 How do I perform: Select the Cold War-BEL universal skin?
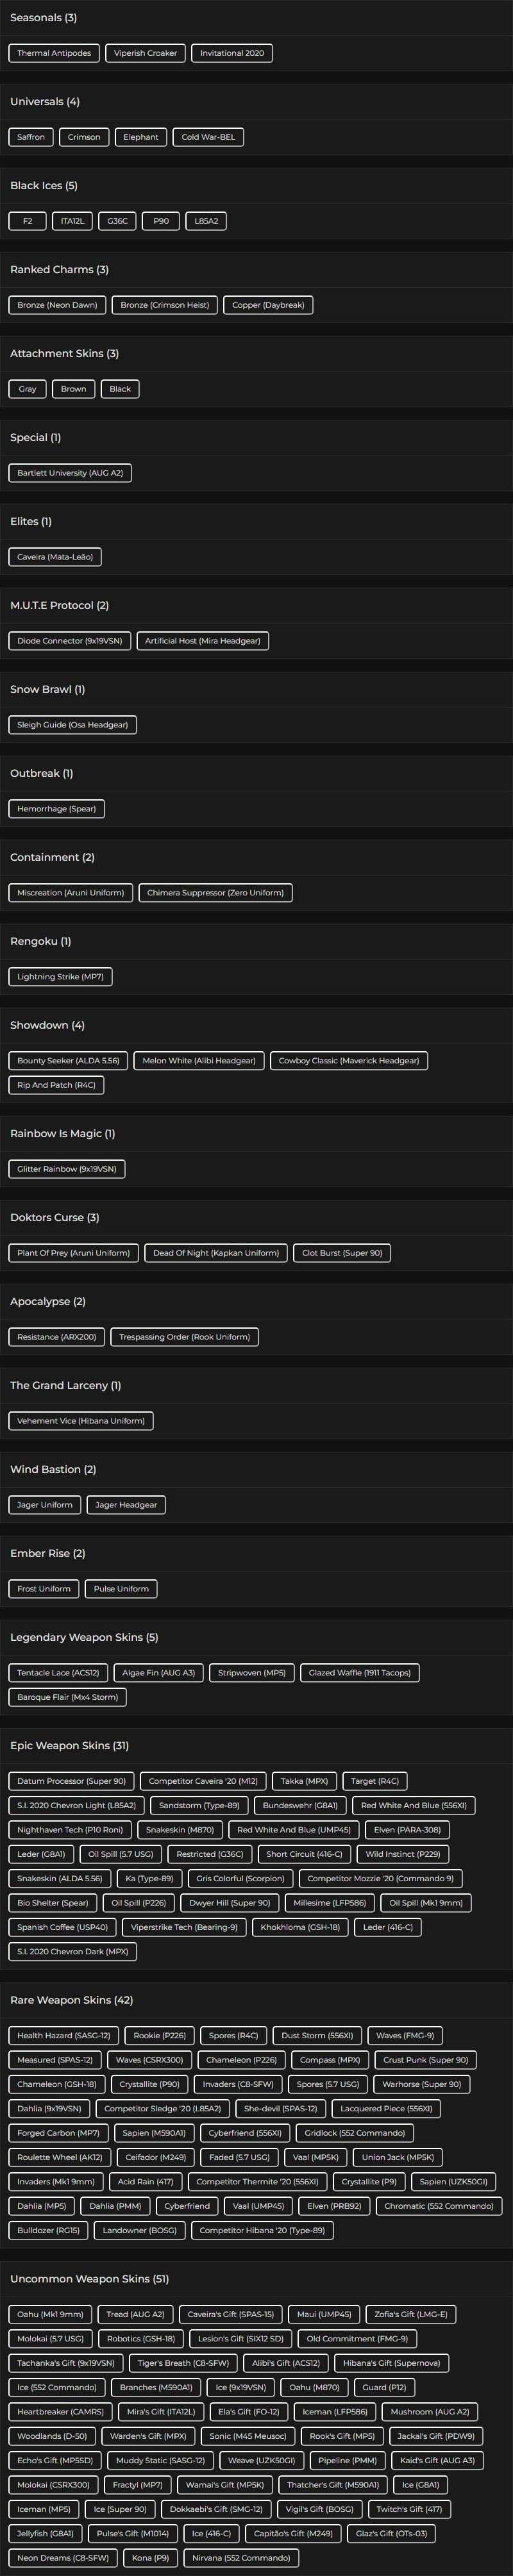[x=208, y=137]
